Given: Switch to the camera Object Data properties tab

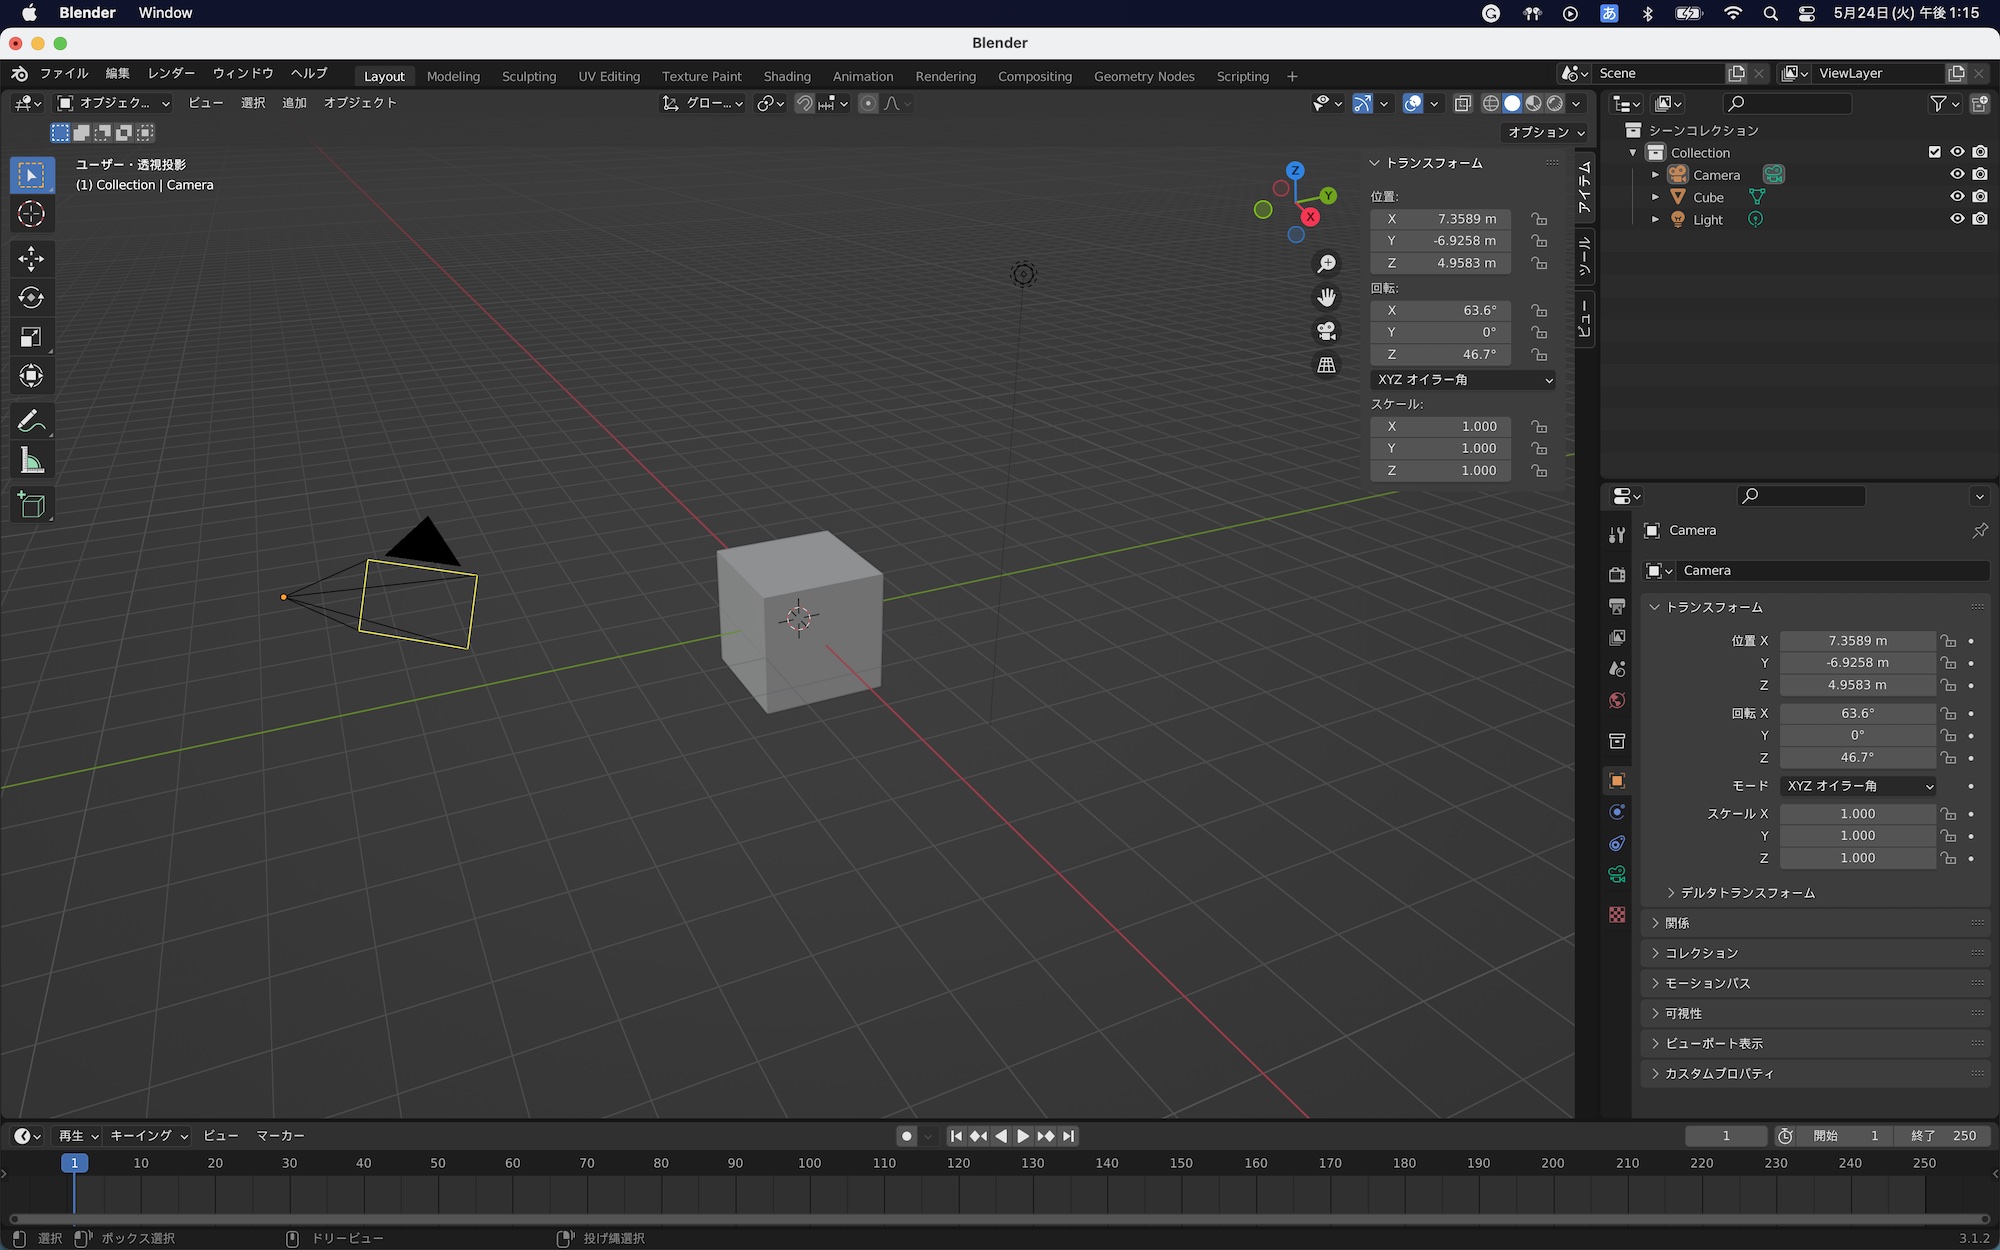Looking at the screenshot, I should [x=1617, y=874].
